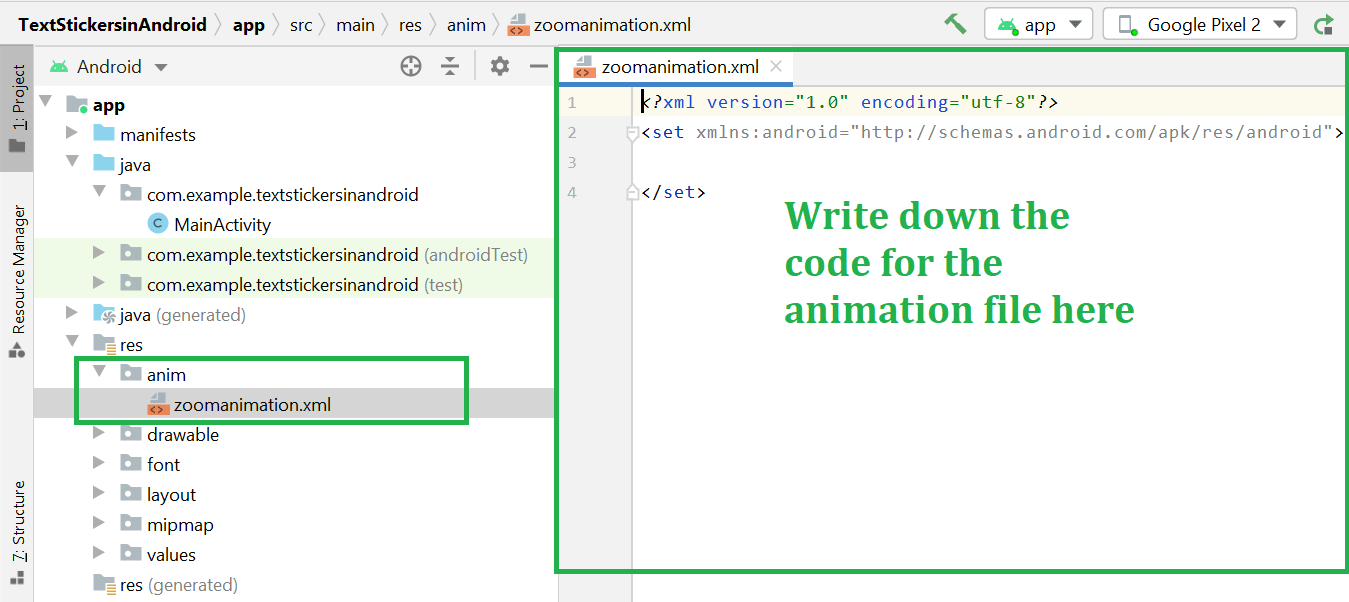Open the Google Pixel 2 device dropdown
The image size is (1349, 602).
(x=1200, y=24)
